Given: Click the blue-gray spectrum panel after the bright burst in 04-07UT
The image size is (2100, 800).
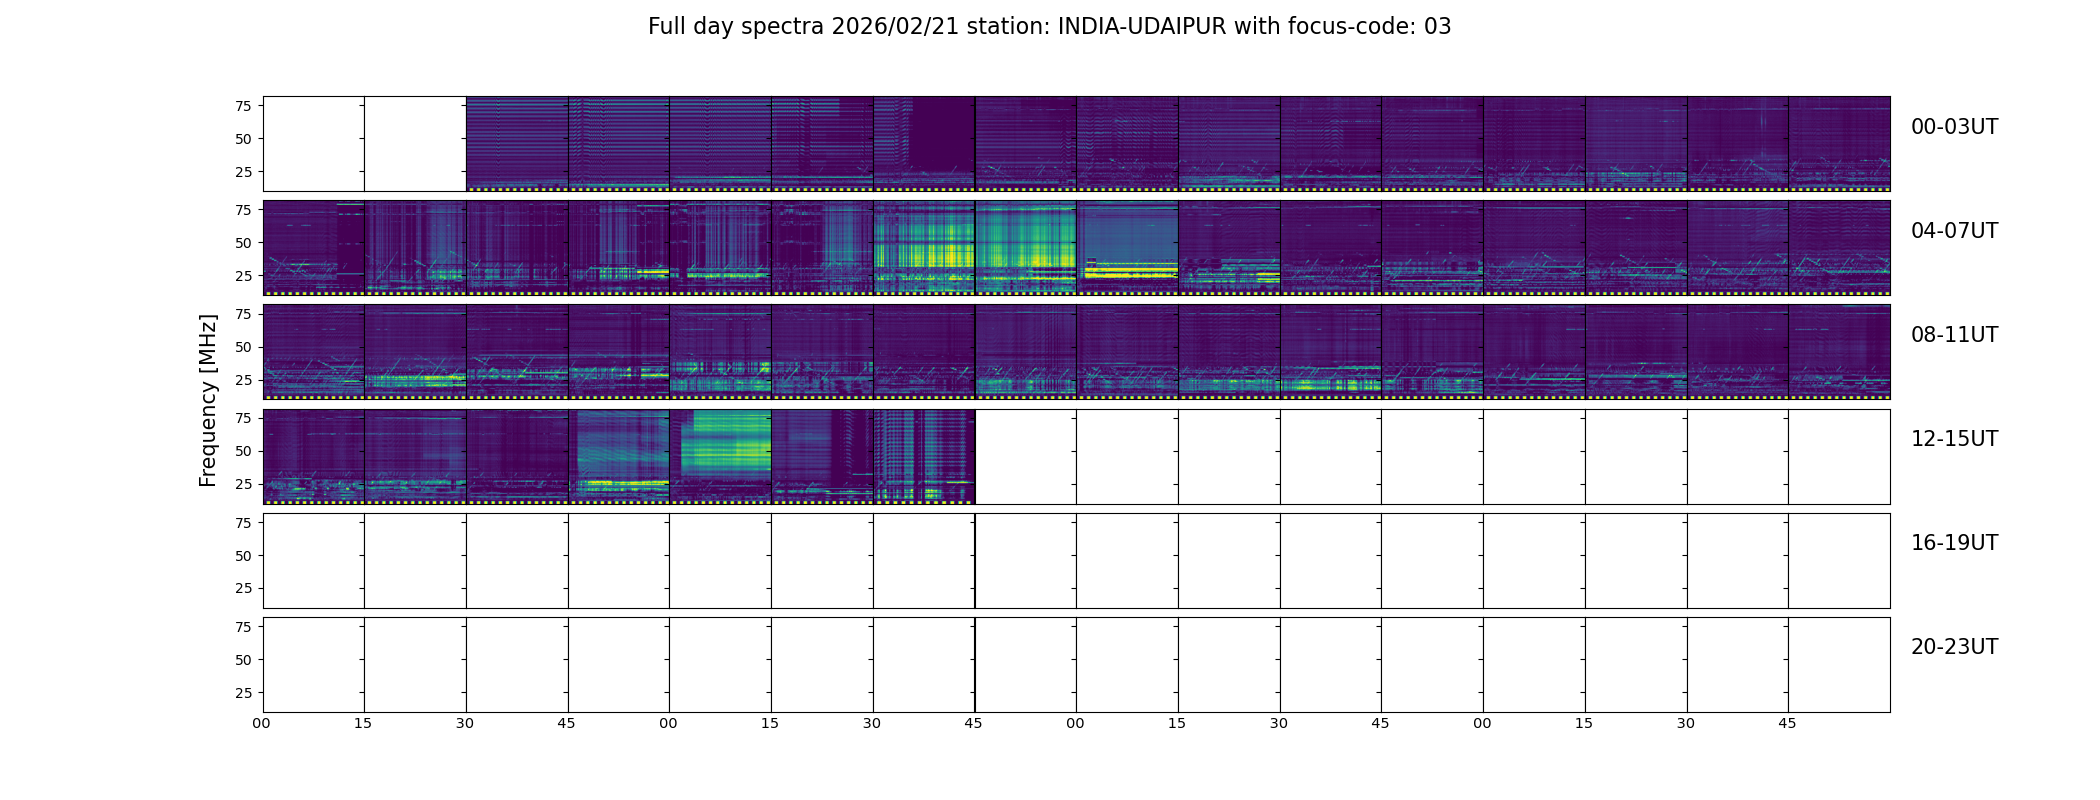Looking at the screenshot, I should point(1127,248).
